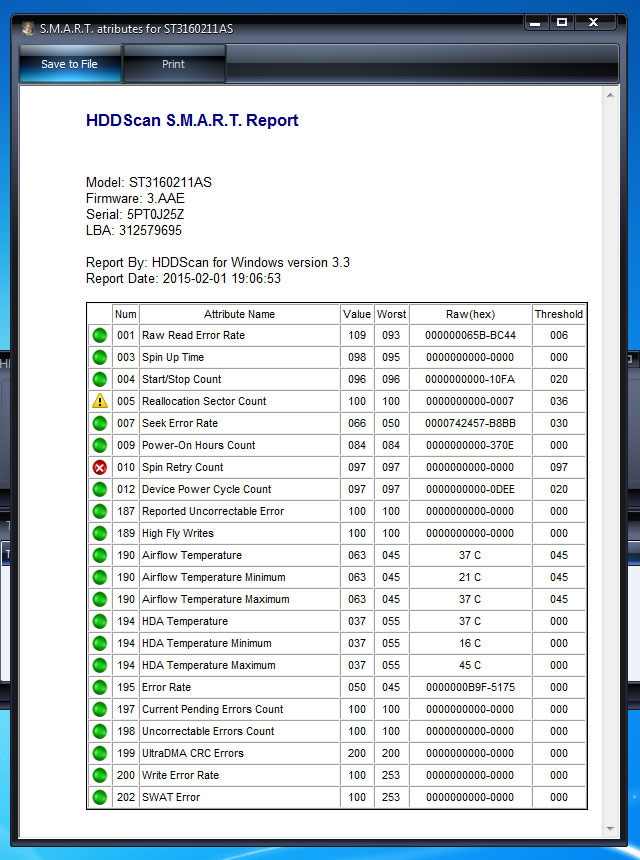The width and height of the screenshot is (640, 860).
Task: Click the Save to File button
Action: point(70,64)
